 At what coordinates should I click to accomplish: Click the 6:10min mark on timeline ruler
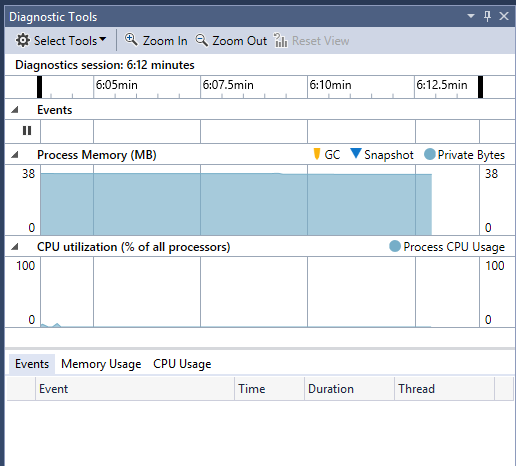pos(330,85)
